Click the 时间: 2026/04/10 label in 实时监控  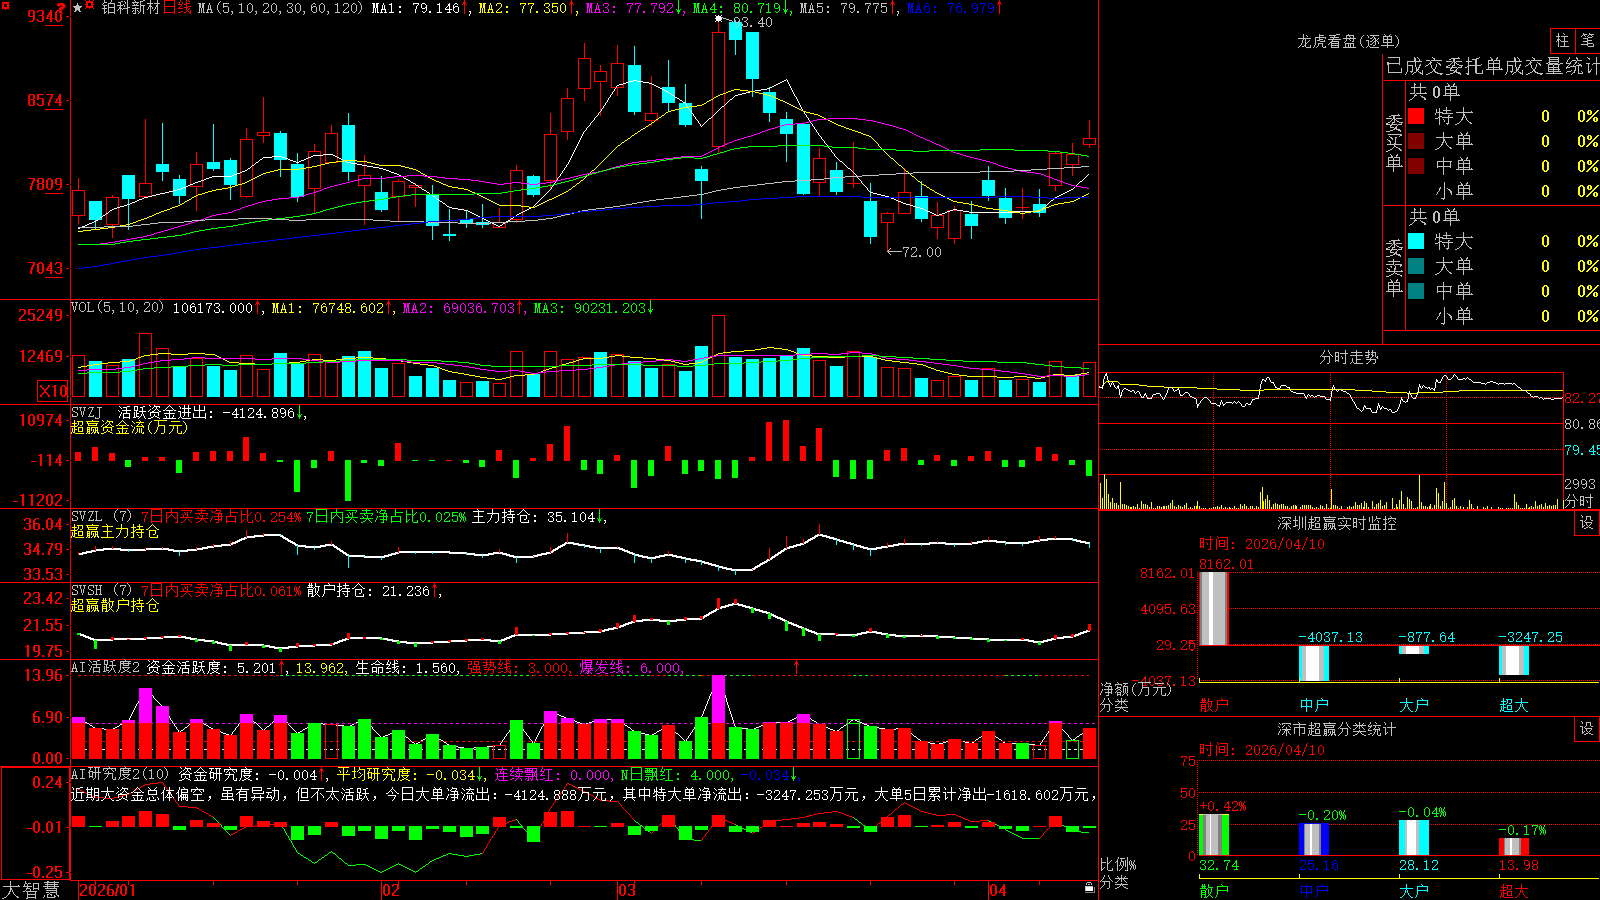pos(1262,544)
